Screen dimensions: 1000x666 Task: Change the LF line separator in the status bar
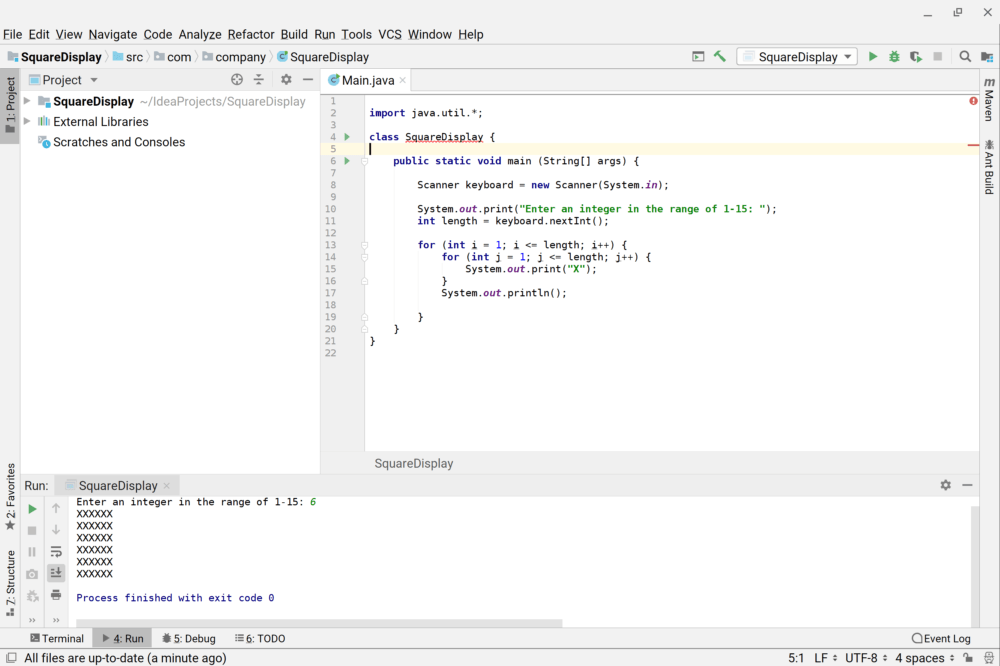coord(825,658)
